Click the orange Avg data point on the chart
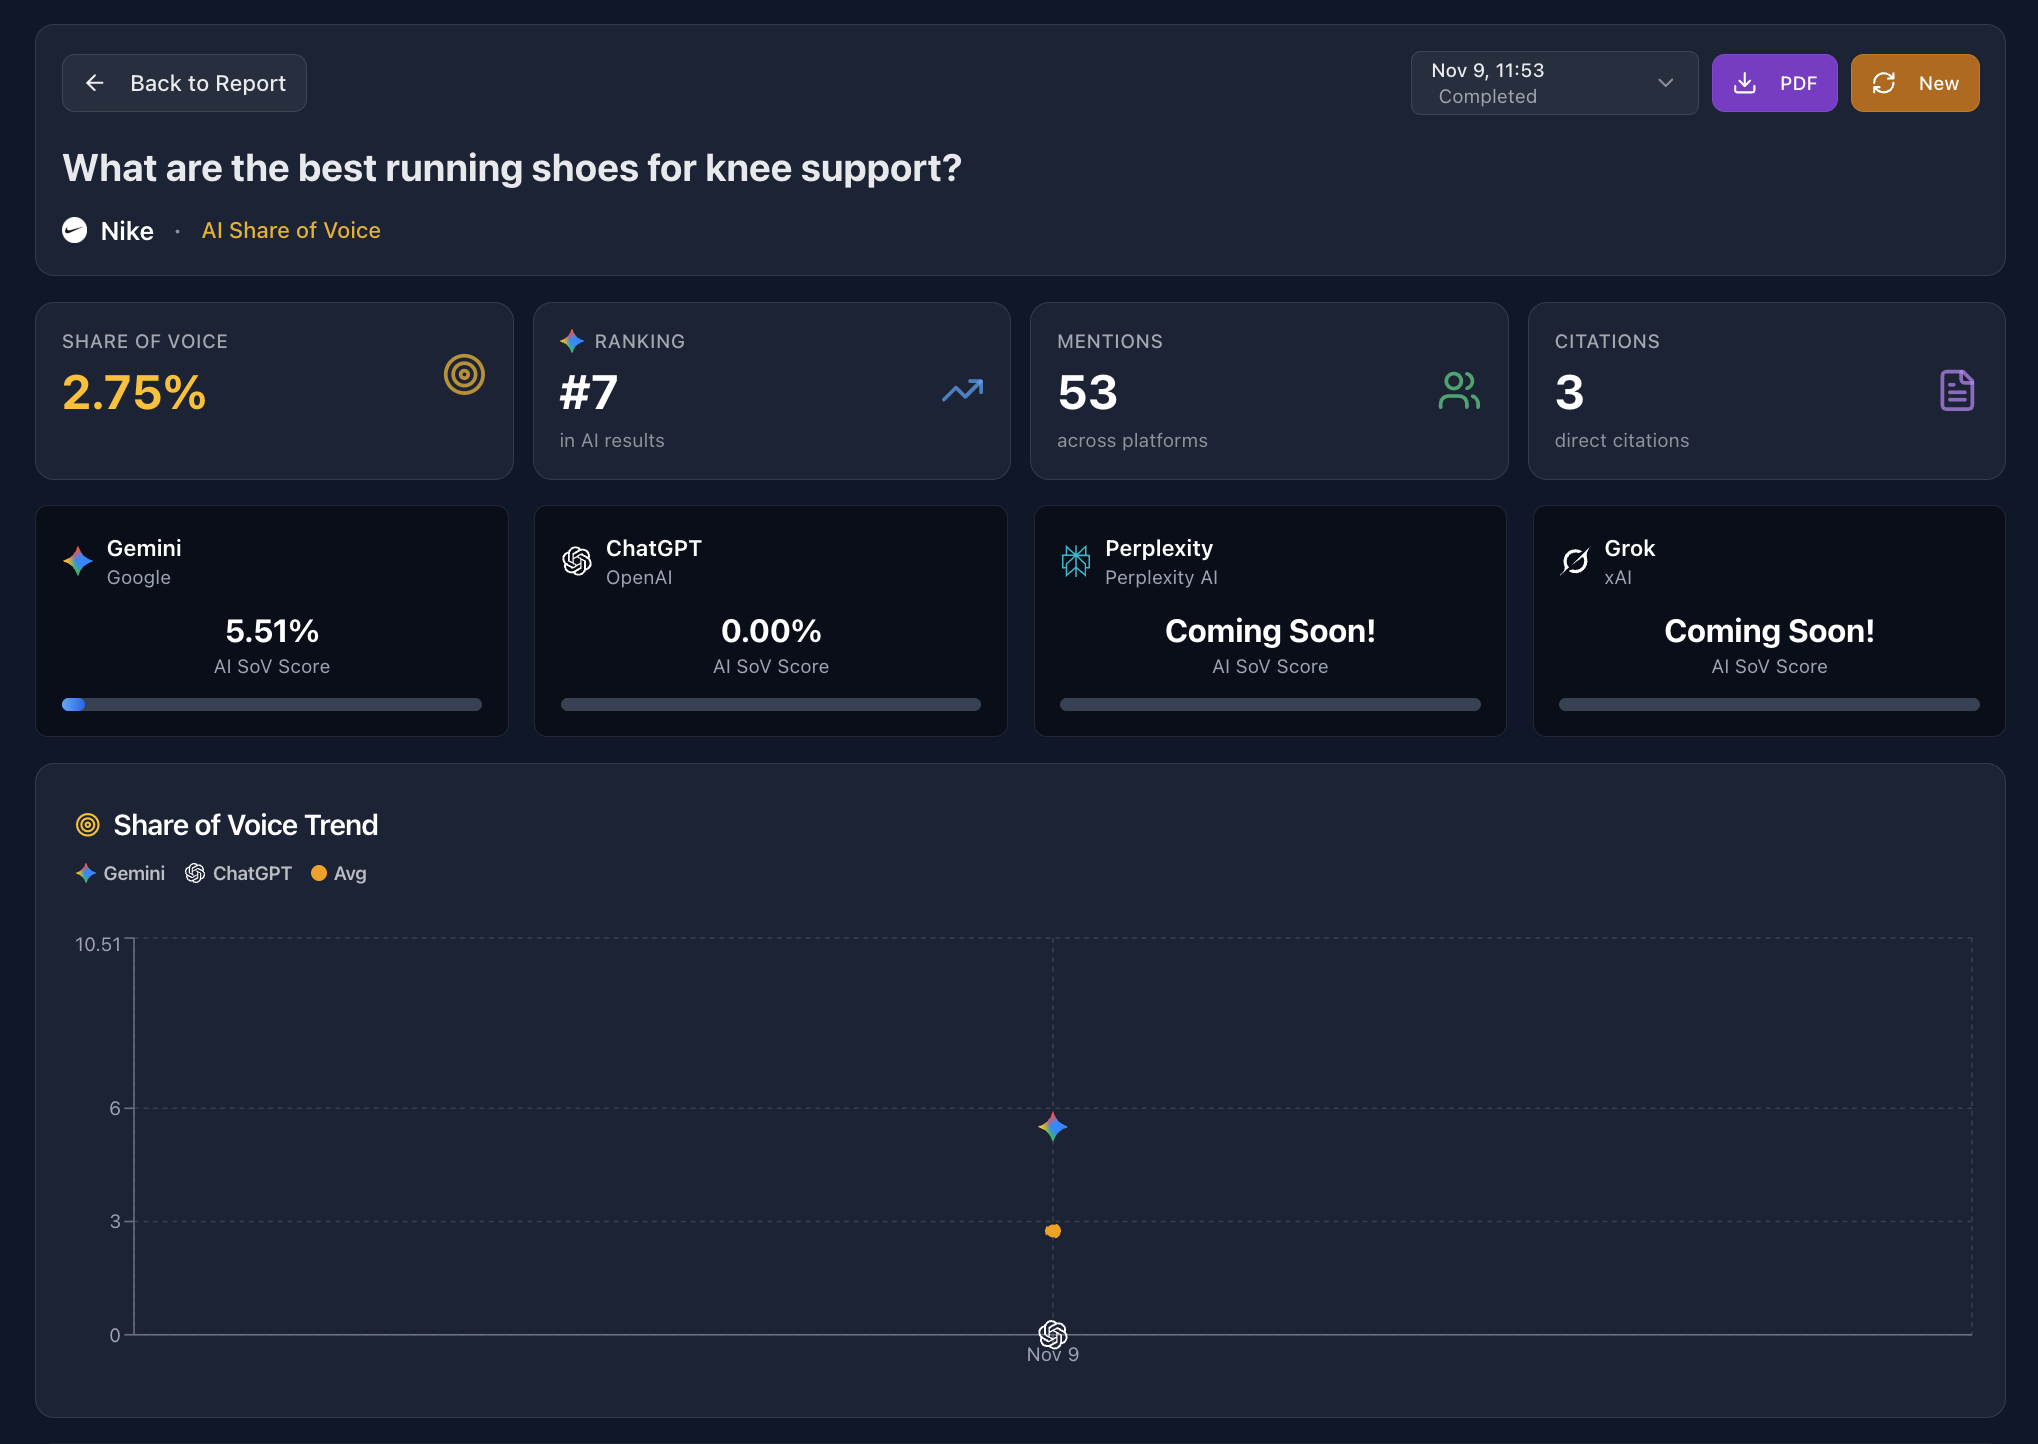The height and width of the screenshot is (1444, 2038). [1052, 1231]
